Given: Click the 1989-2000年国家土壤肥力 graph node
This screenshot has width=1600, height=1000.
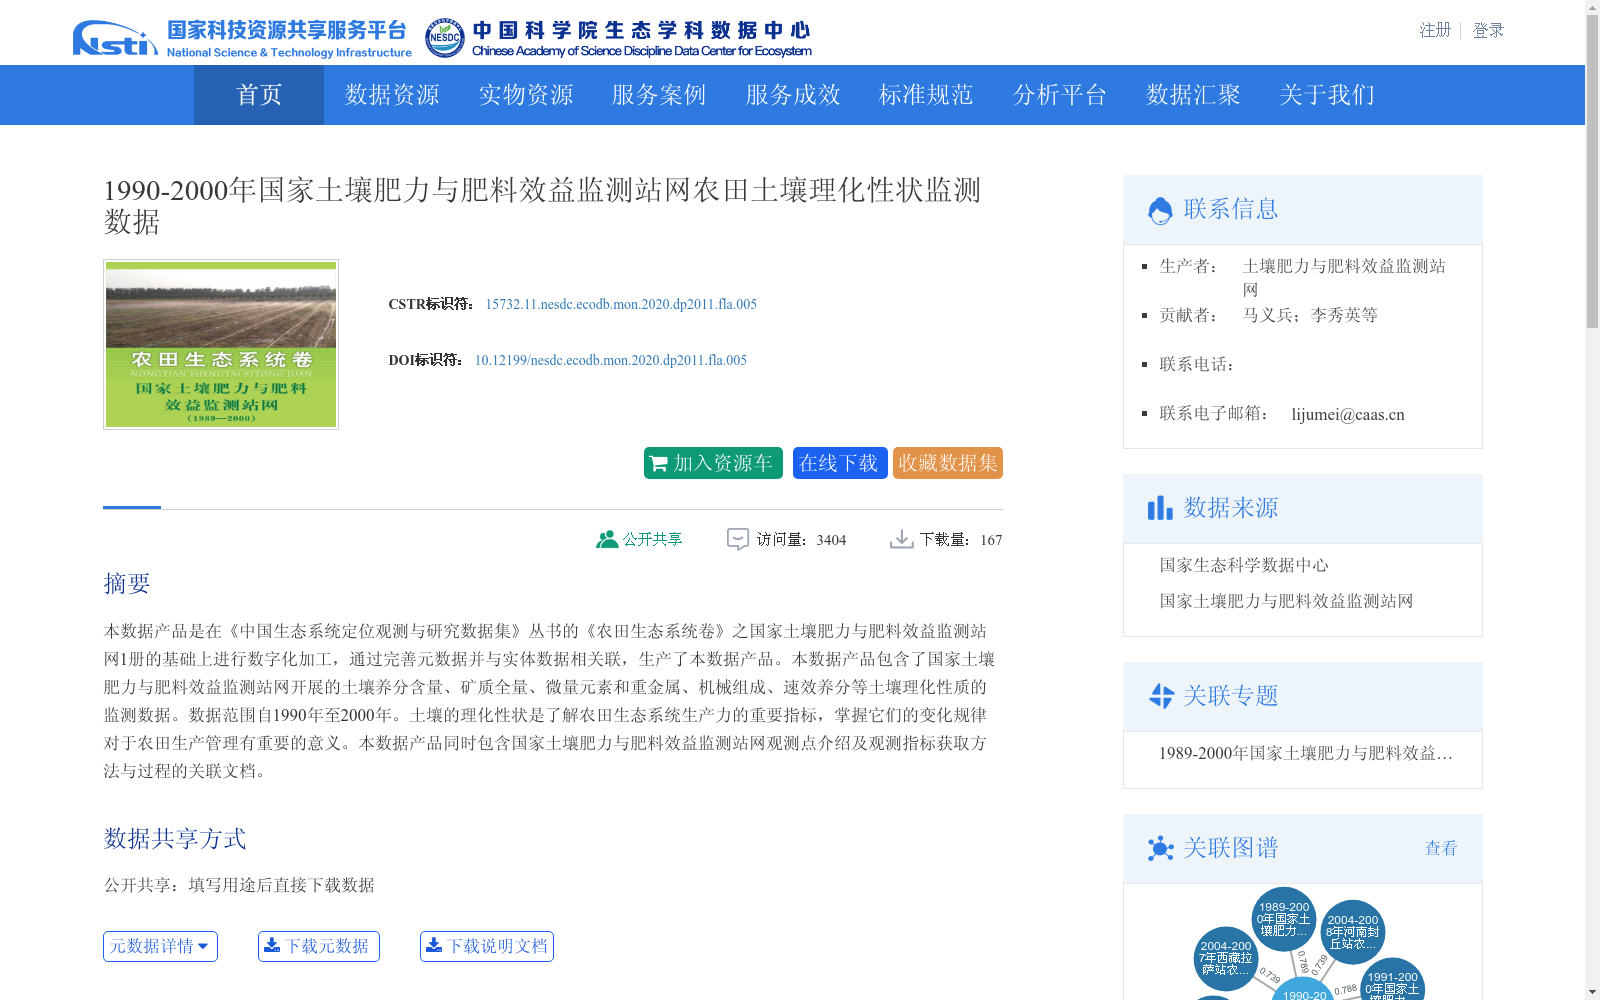Looking at the screenshot, I should (x=1284, y=919).
